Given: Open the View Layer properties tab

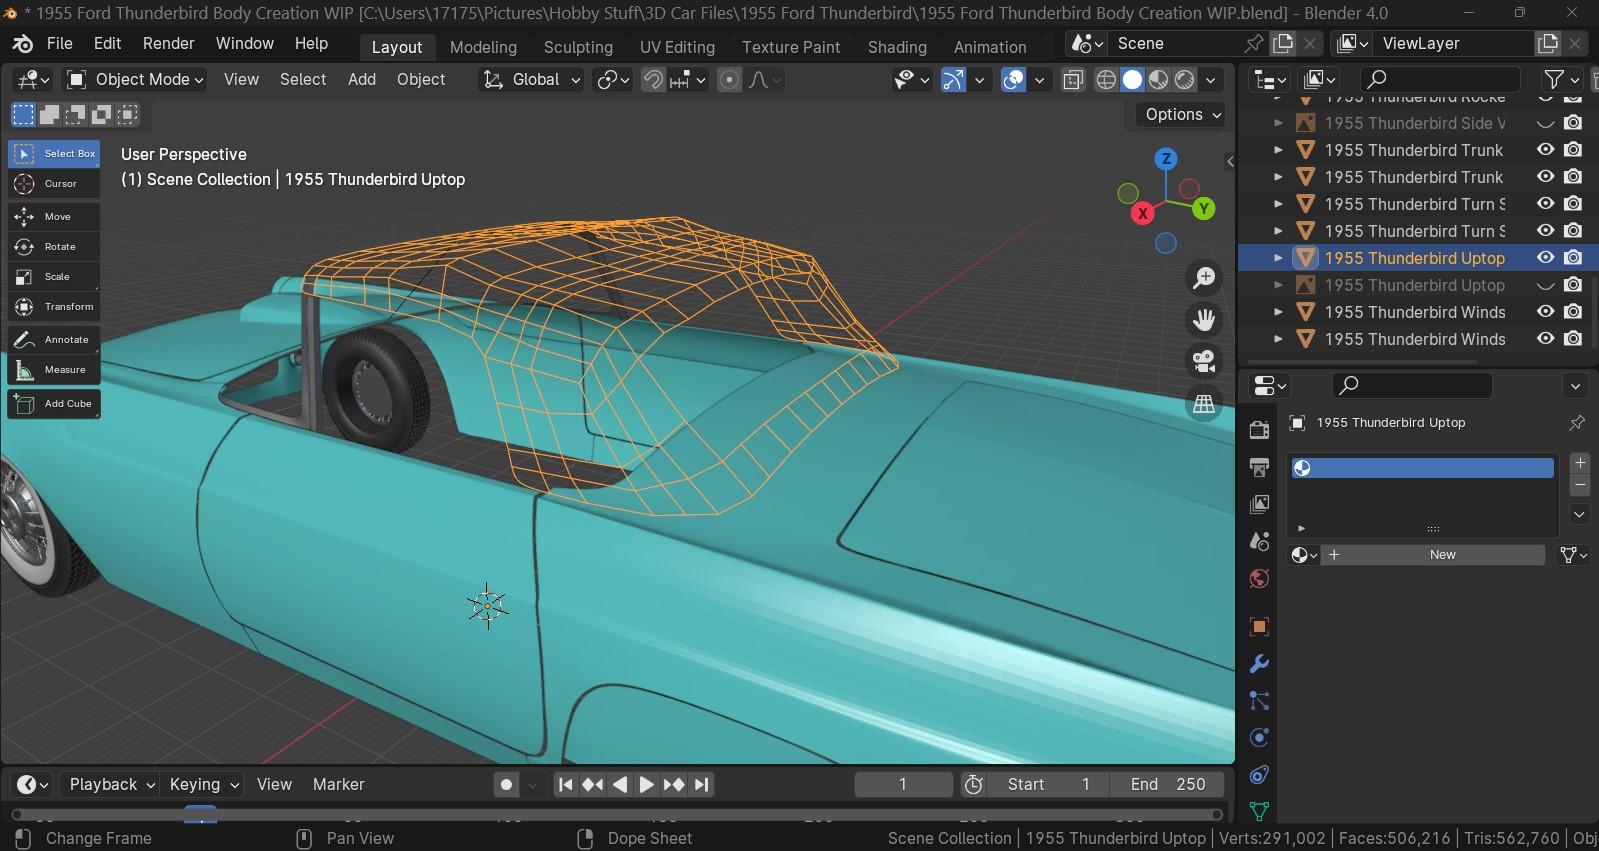Looking at the screenshot, I should point(1259,504).
